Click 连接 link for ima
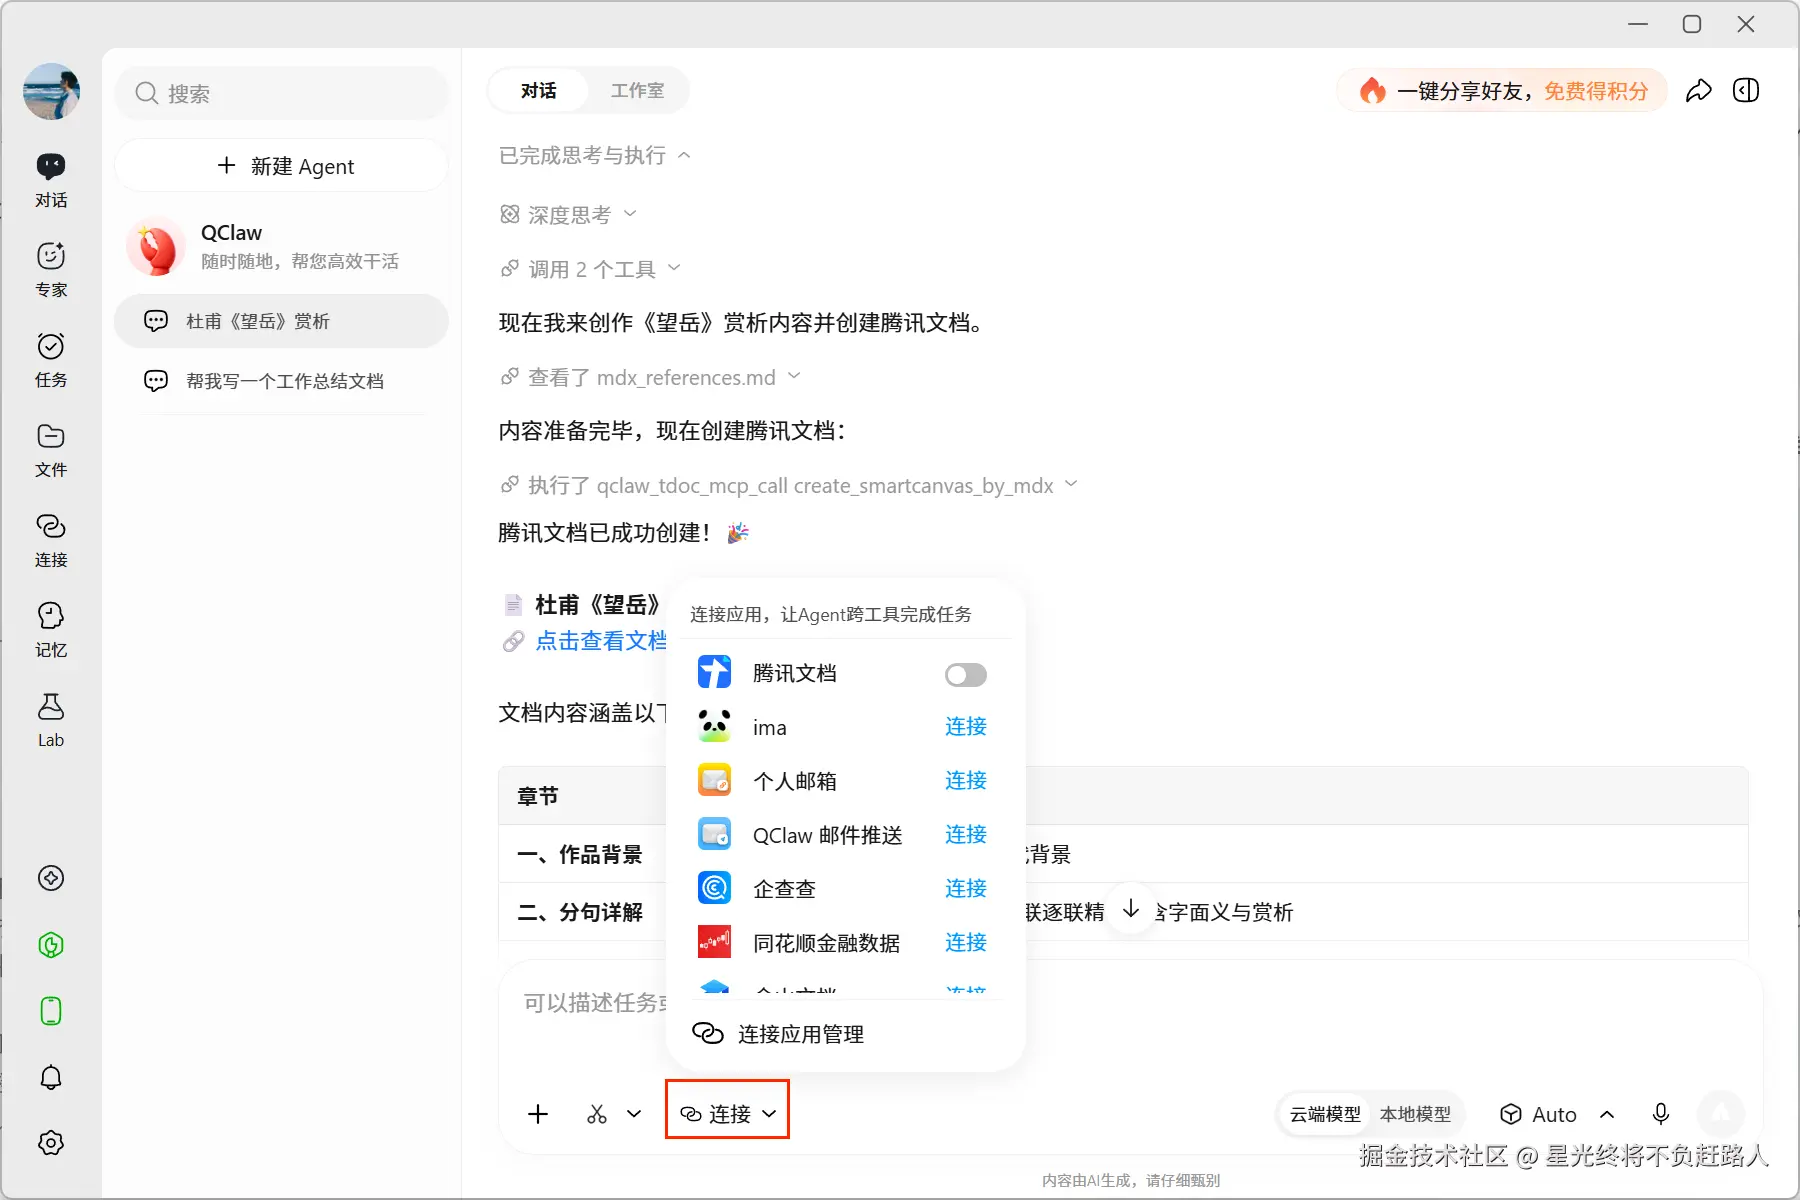This screenshot has width=1800, height=1200. point(966,726)
